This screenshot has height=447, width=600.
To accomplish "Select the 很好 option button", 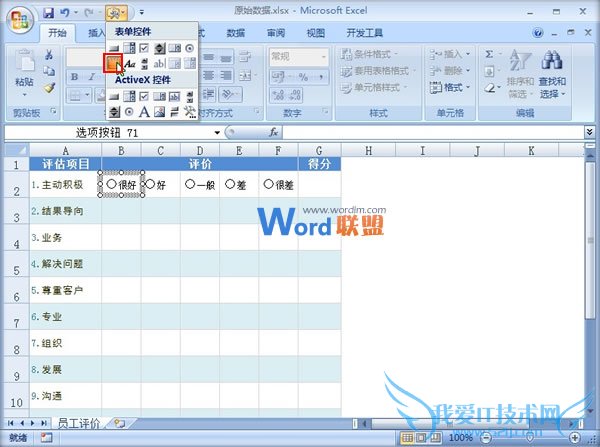I will click(x=111, y=184).
